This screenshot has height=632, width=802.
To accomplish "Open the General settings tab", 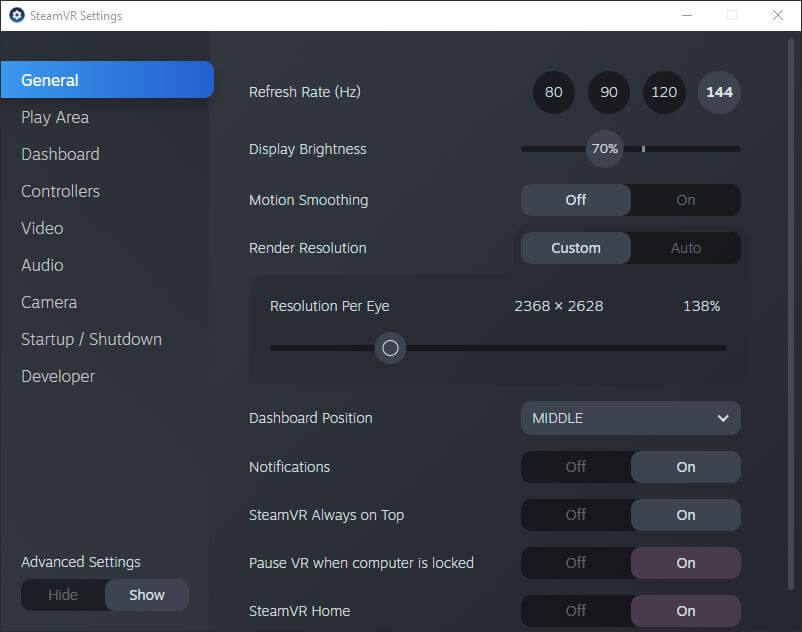I will tap(107, 80).
